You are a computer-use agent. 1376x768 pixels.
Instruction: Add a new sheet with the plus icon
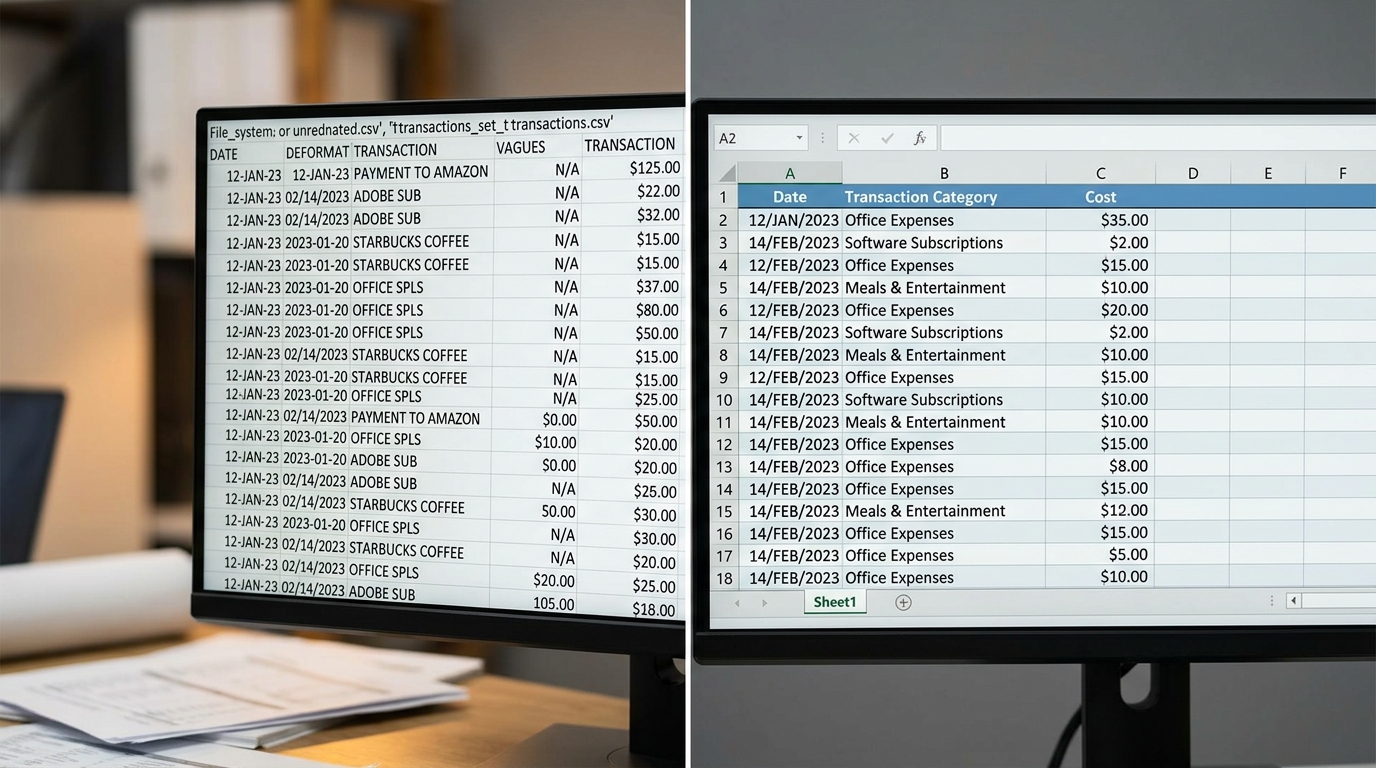point(903,602)
